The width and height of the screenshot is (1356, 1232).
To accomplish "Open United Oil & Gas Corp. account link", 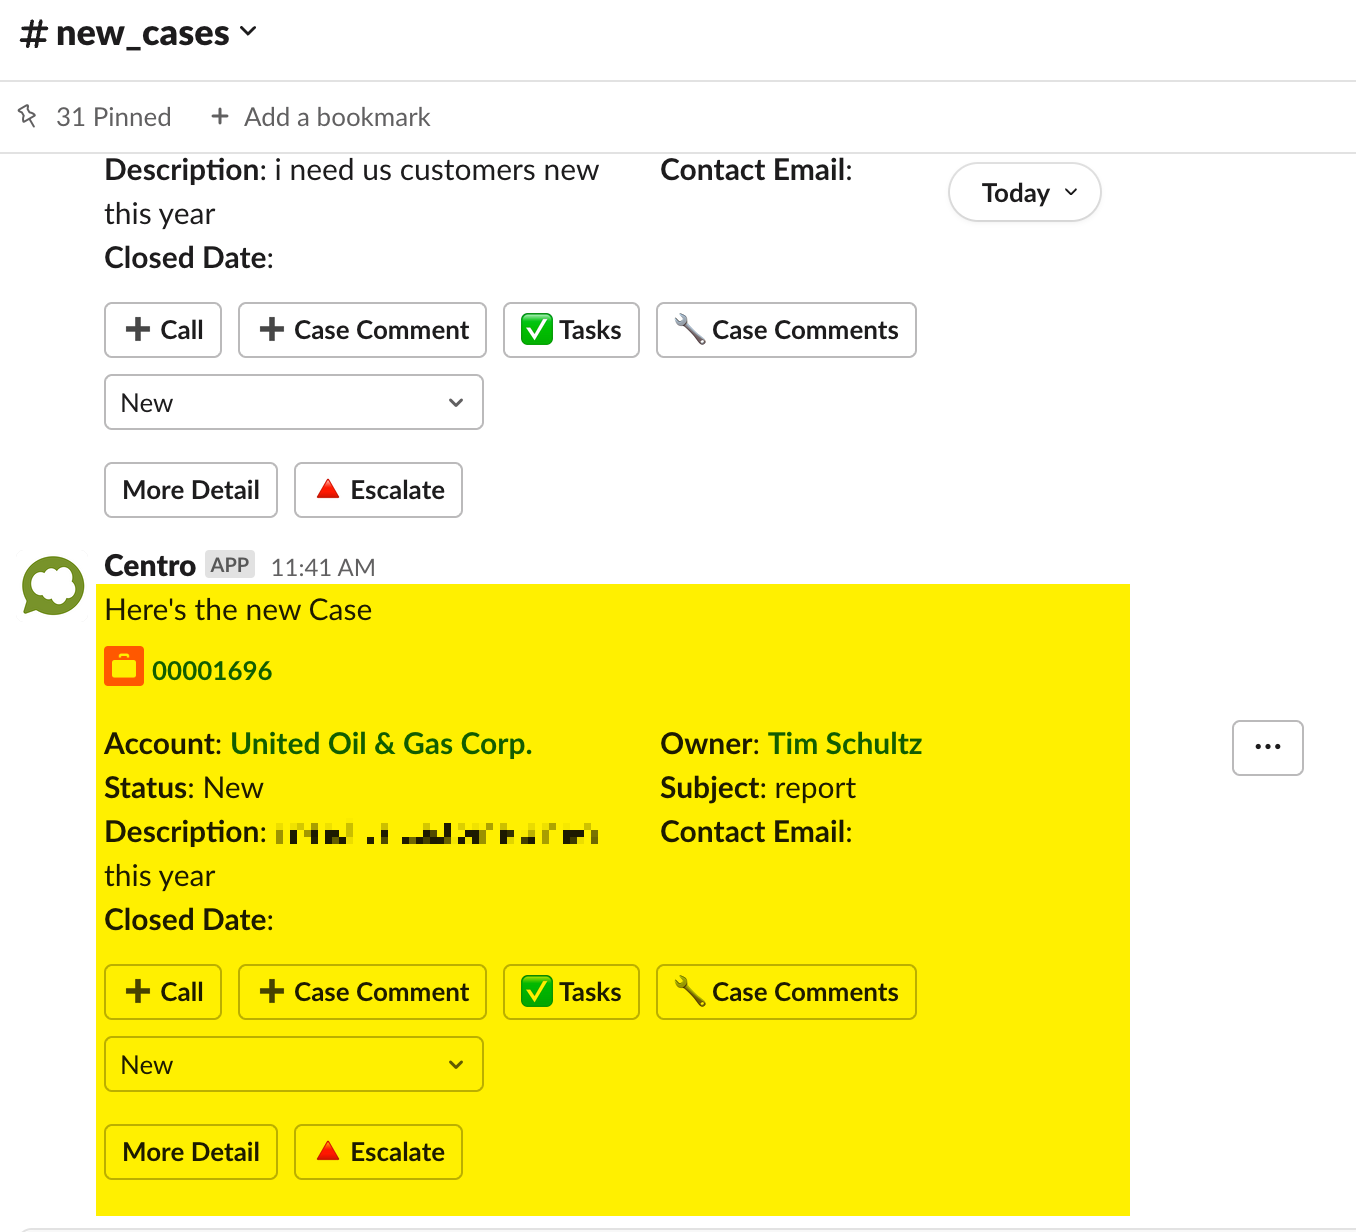I will point(381,744).
